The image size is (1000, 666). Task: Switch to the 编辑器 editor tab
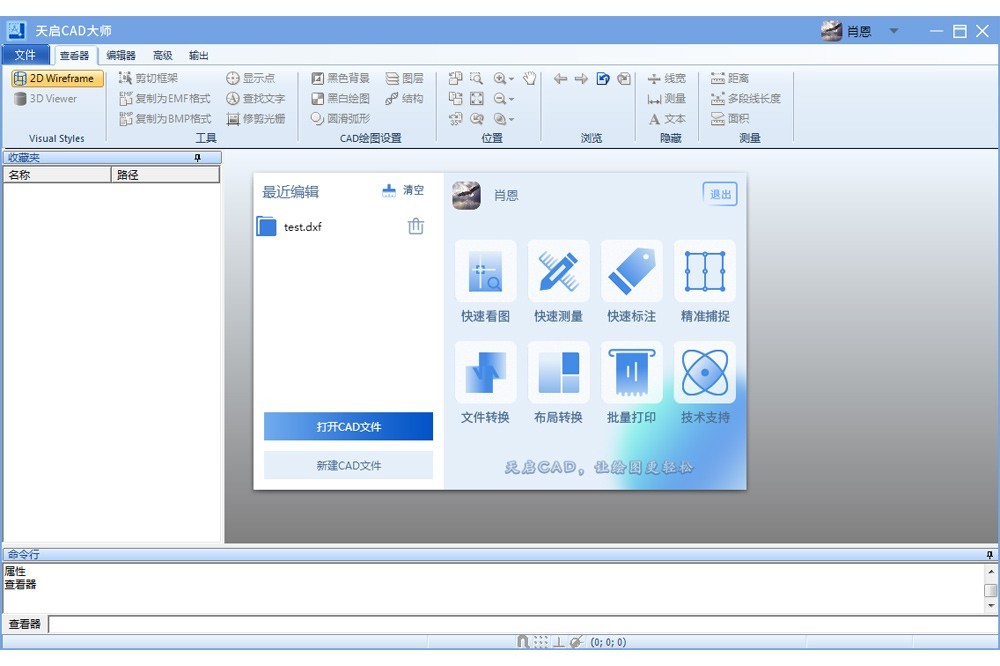tap(121, 56)
